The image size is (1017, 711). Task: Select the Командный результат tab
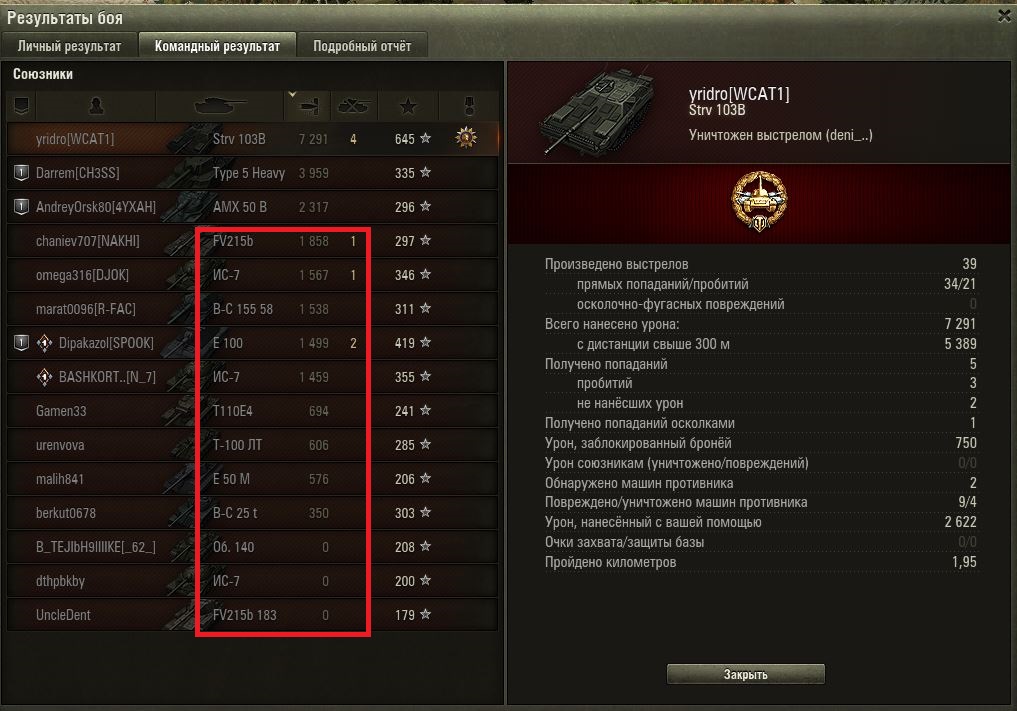217,46
